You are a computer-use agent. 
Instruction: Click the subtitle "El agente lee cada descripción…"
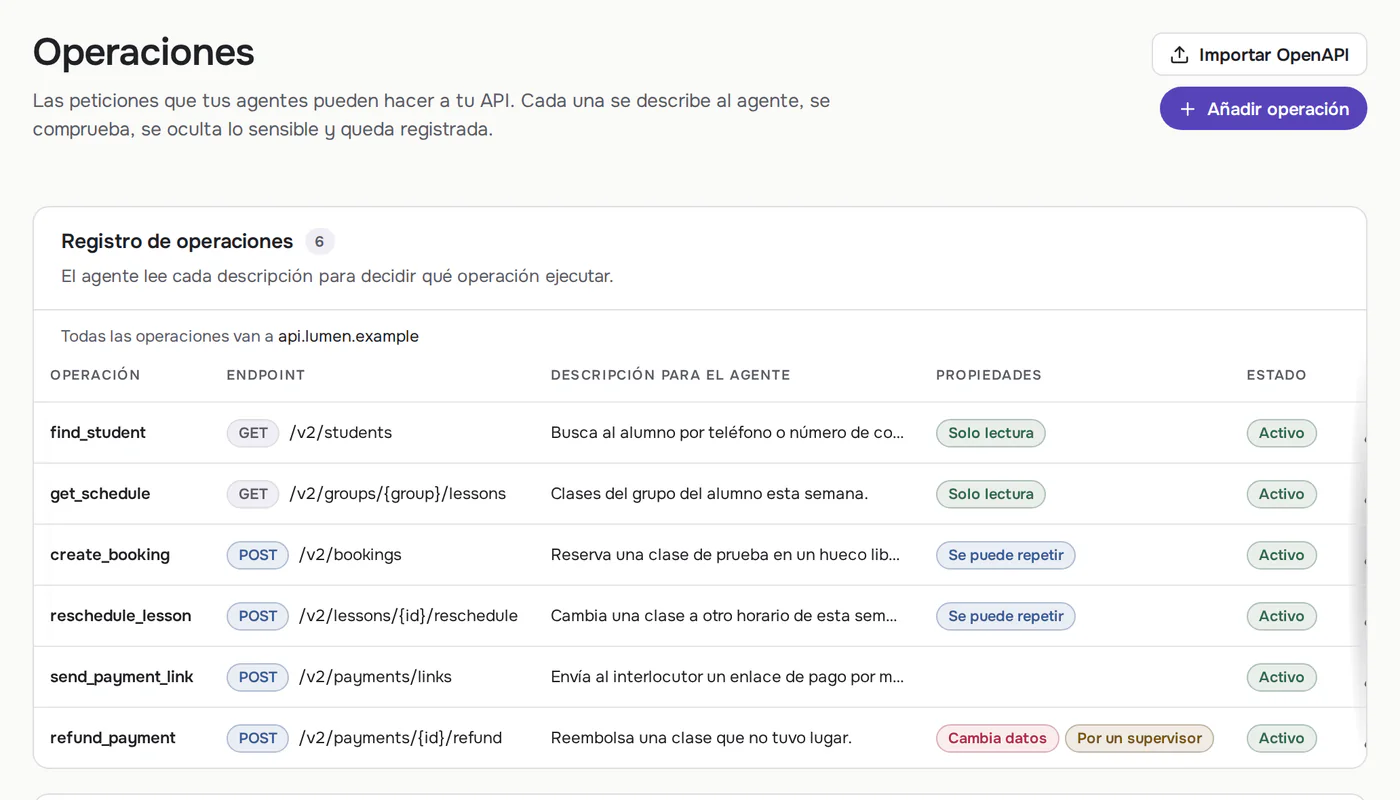point(337,276)
